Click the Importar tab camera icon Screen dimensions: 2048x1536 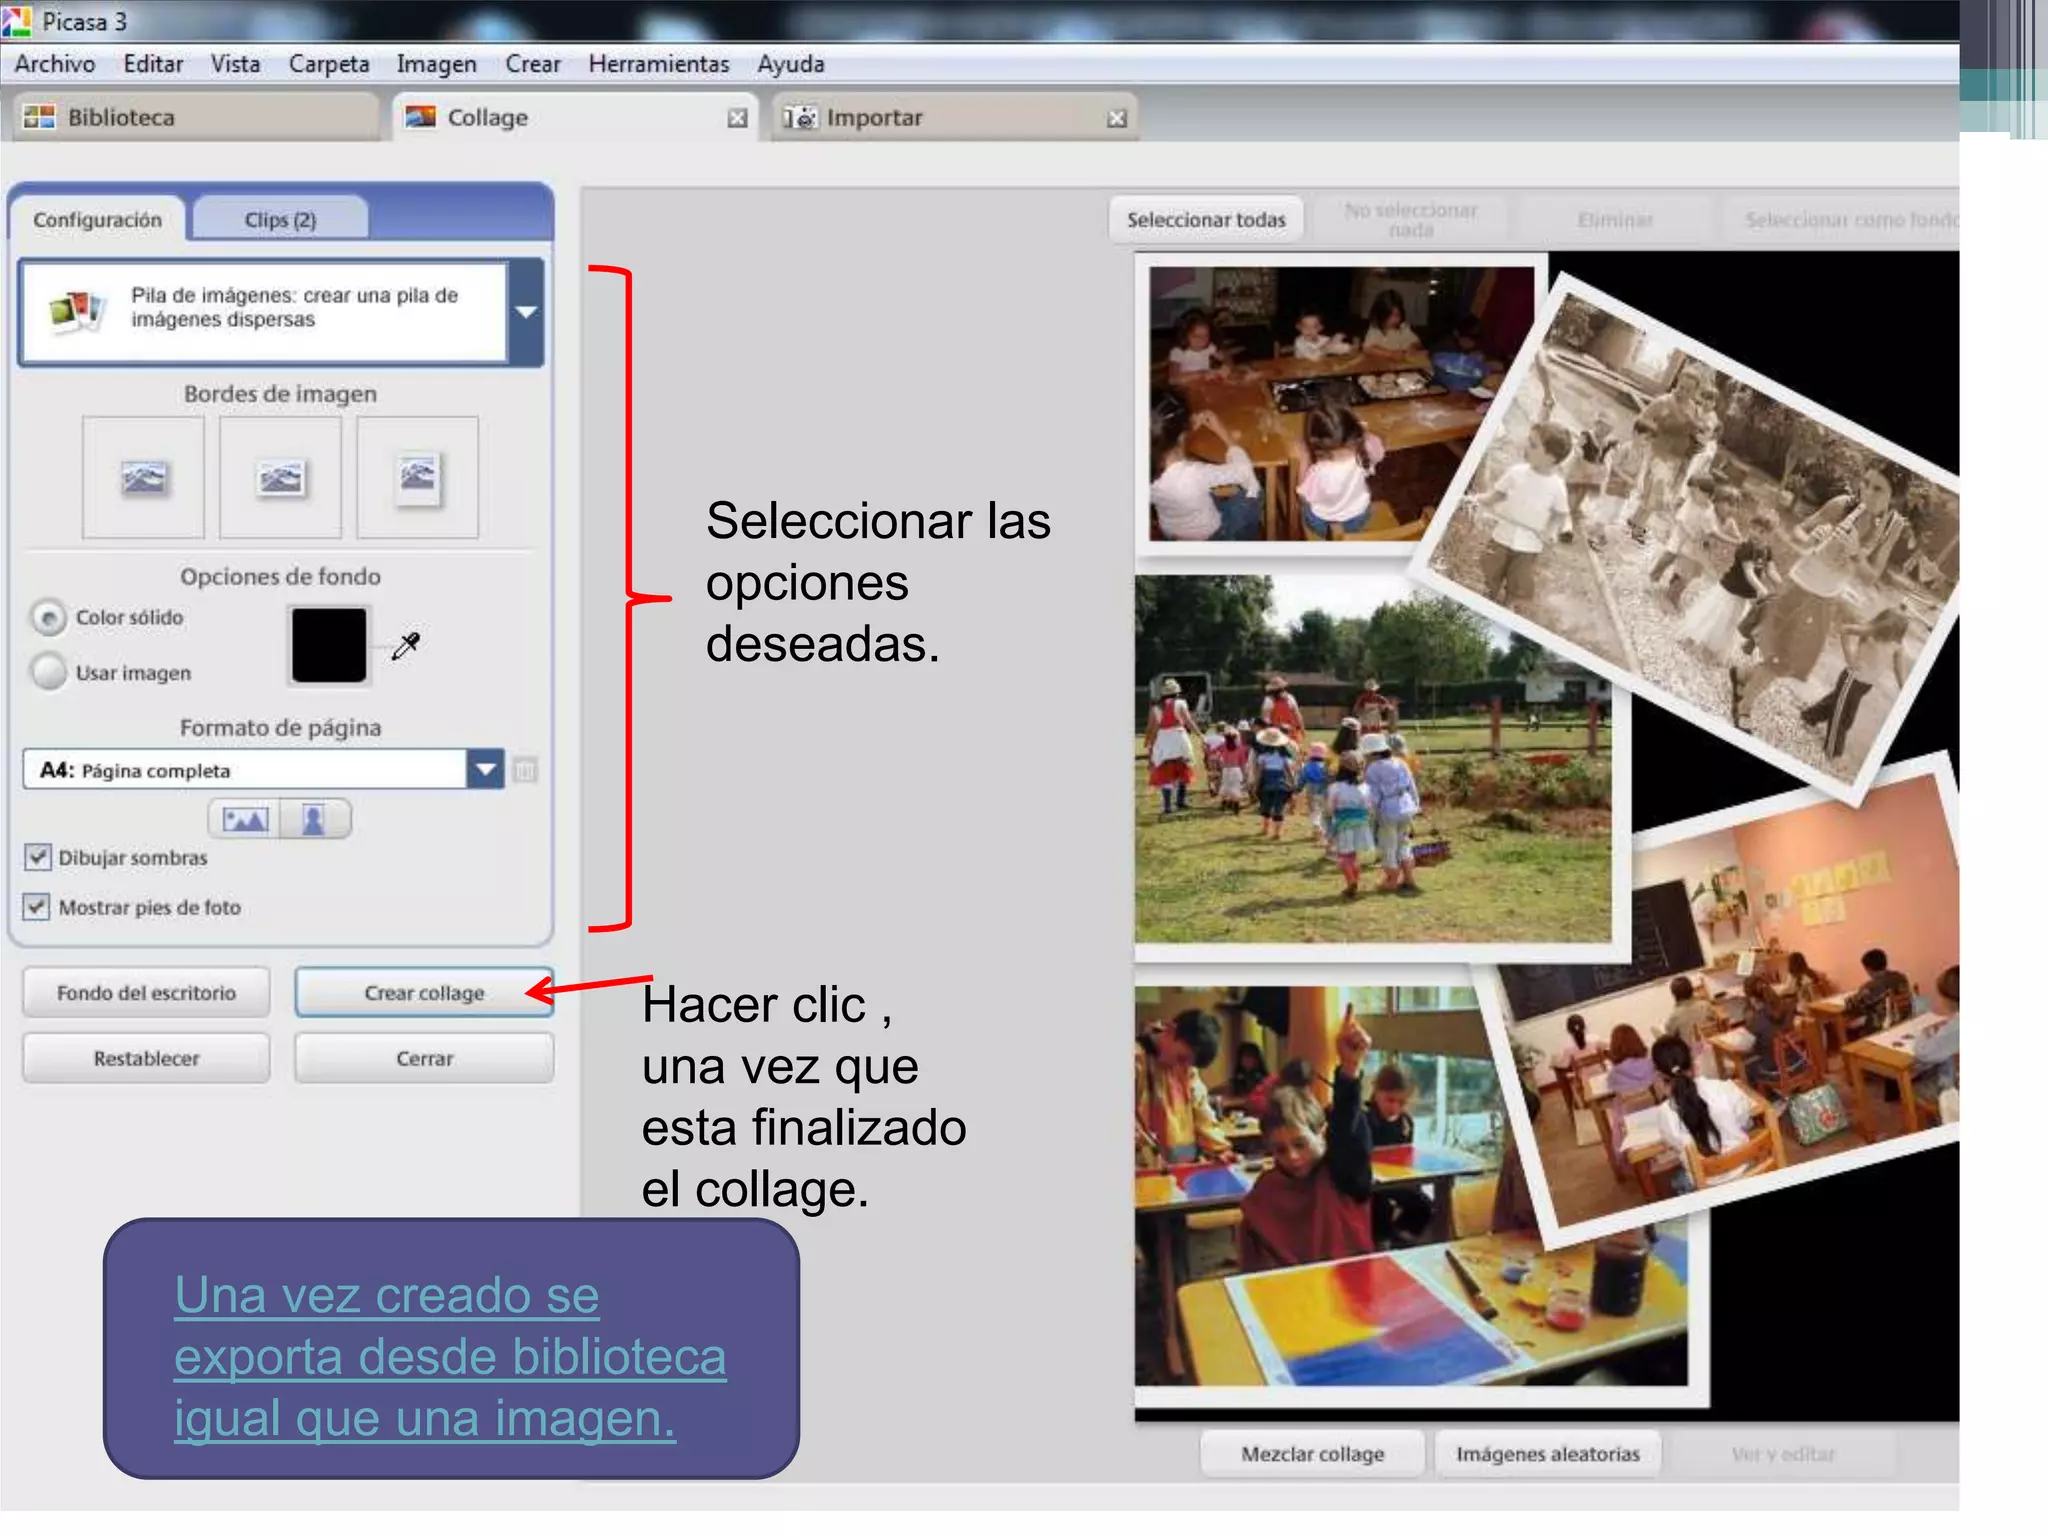(x=800, y=117)
